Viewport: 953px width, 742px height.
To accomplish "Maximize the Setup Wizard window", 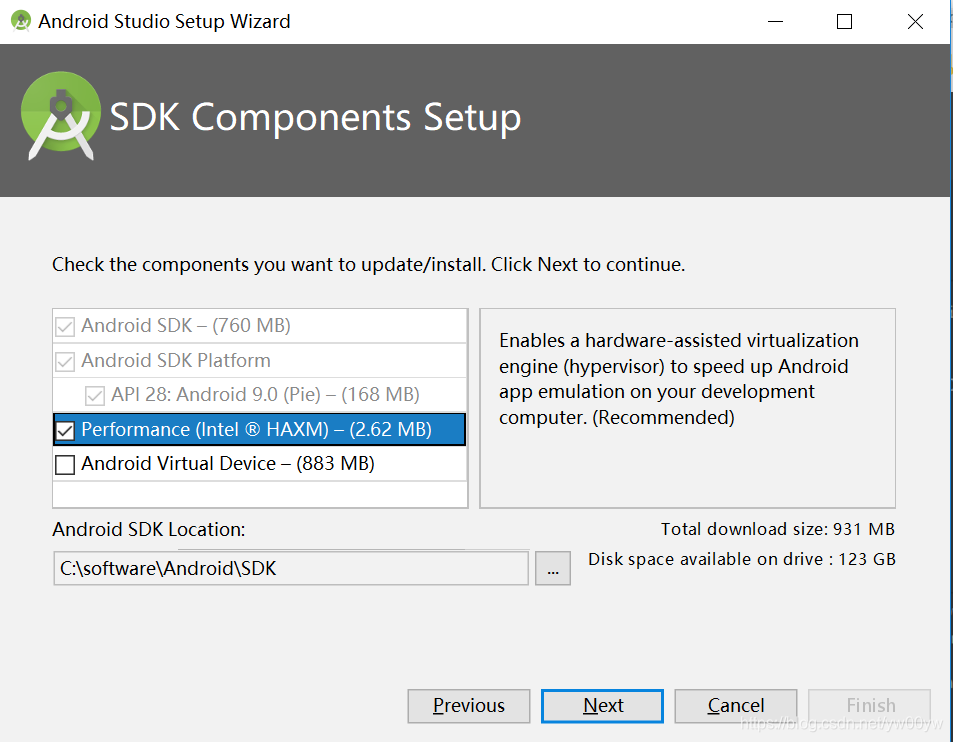I will click(x=844, y=21).
